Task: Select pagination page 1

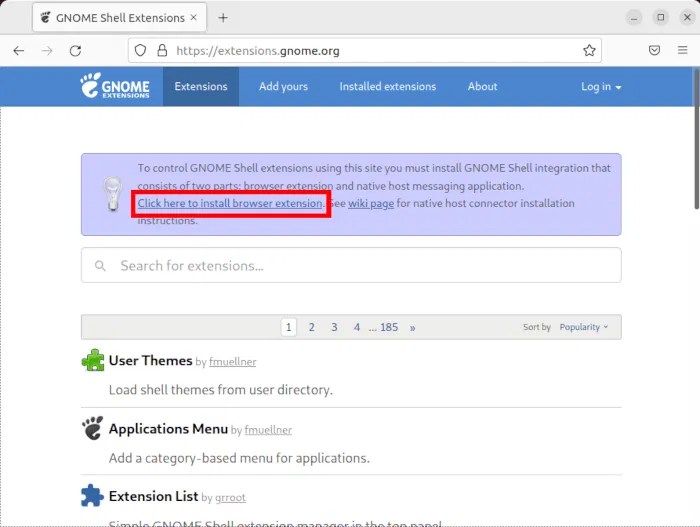Action: [x=289, y=327]
